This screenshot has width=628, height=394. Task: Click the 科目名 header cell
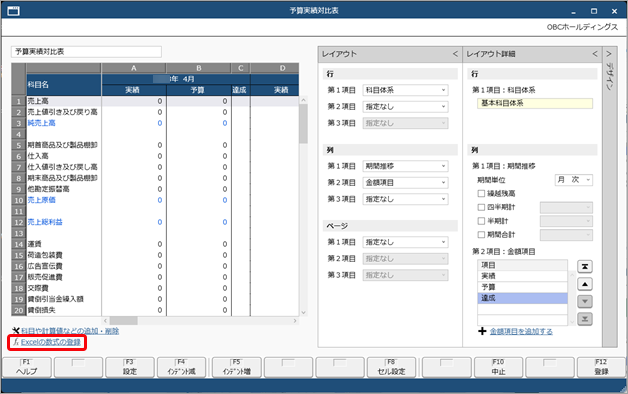tap(64, 84)
